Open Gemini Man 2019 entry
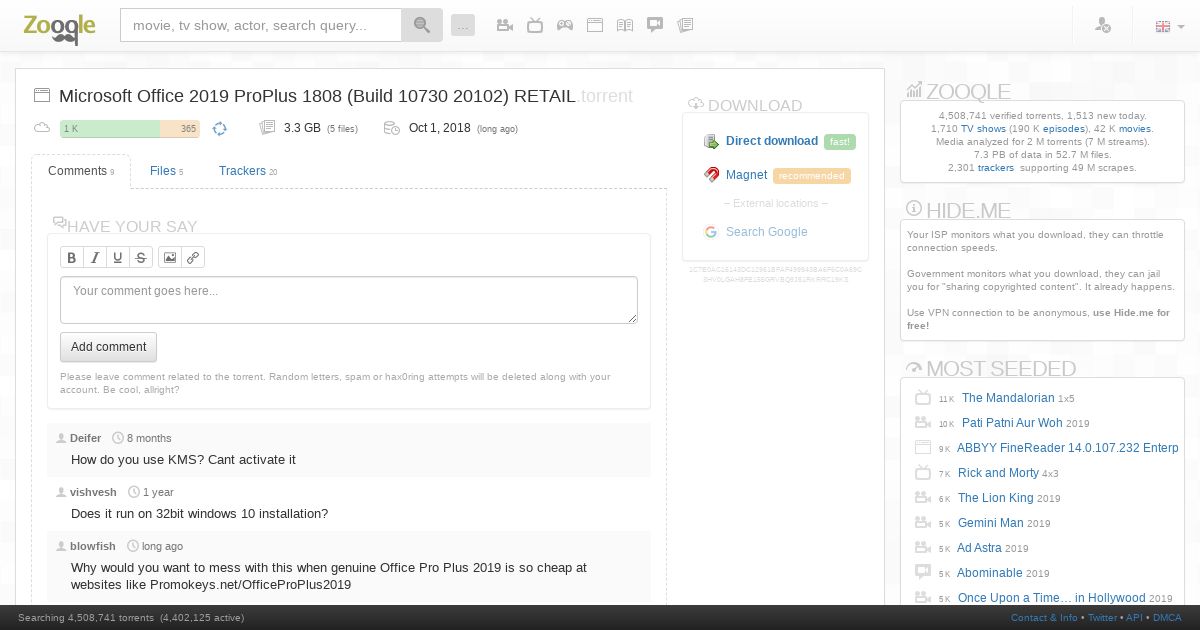Image resolution: width=1200 pixels, height=630 pixels. click(991, 523)
